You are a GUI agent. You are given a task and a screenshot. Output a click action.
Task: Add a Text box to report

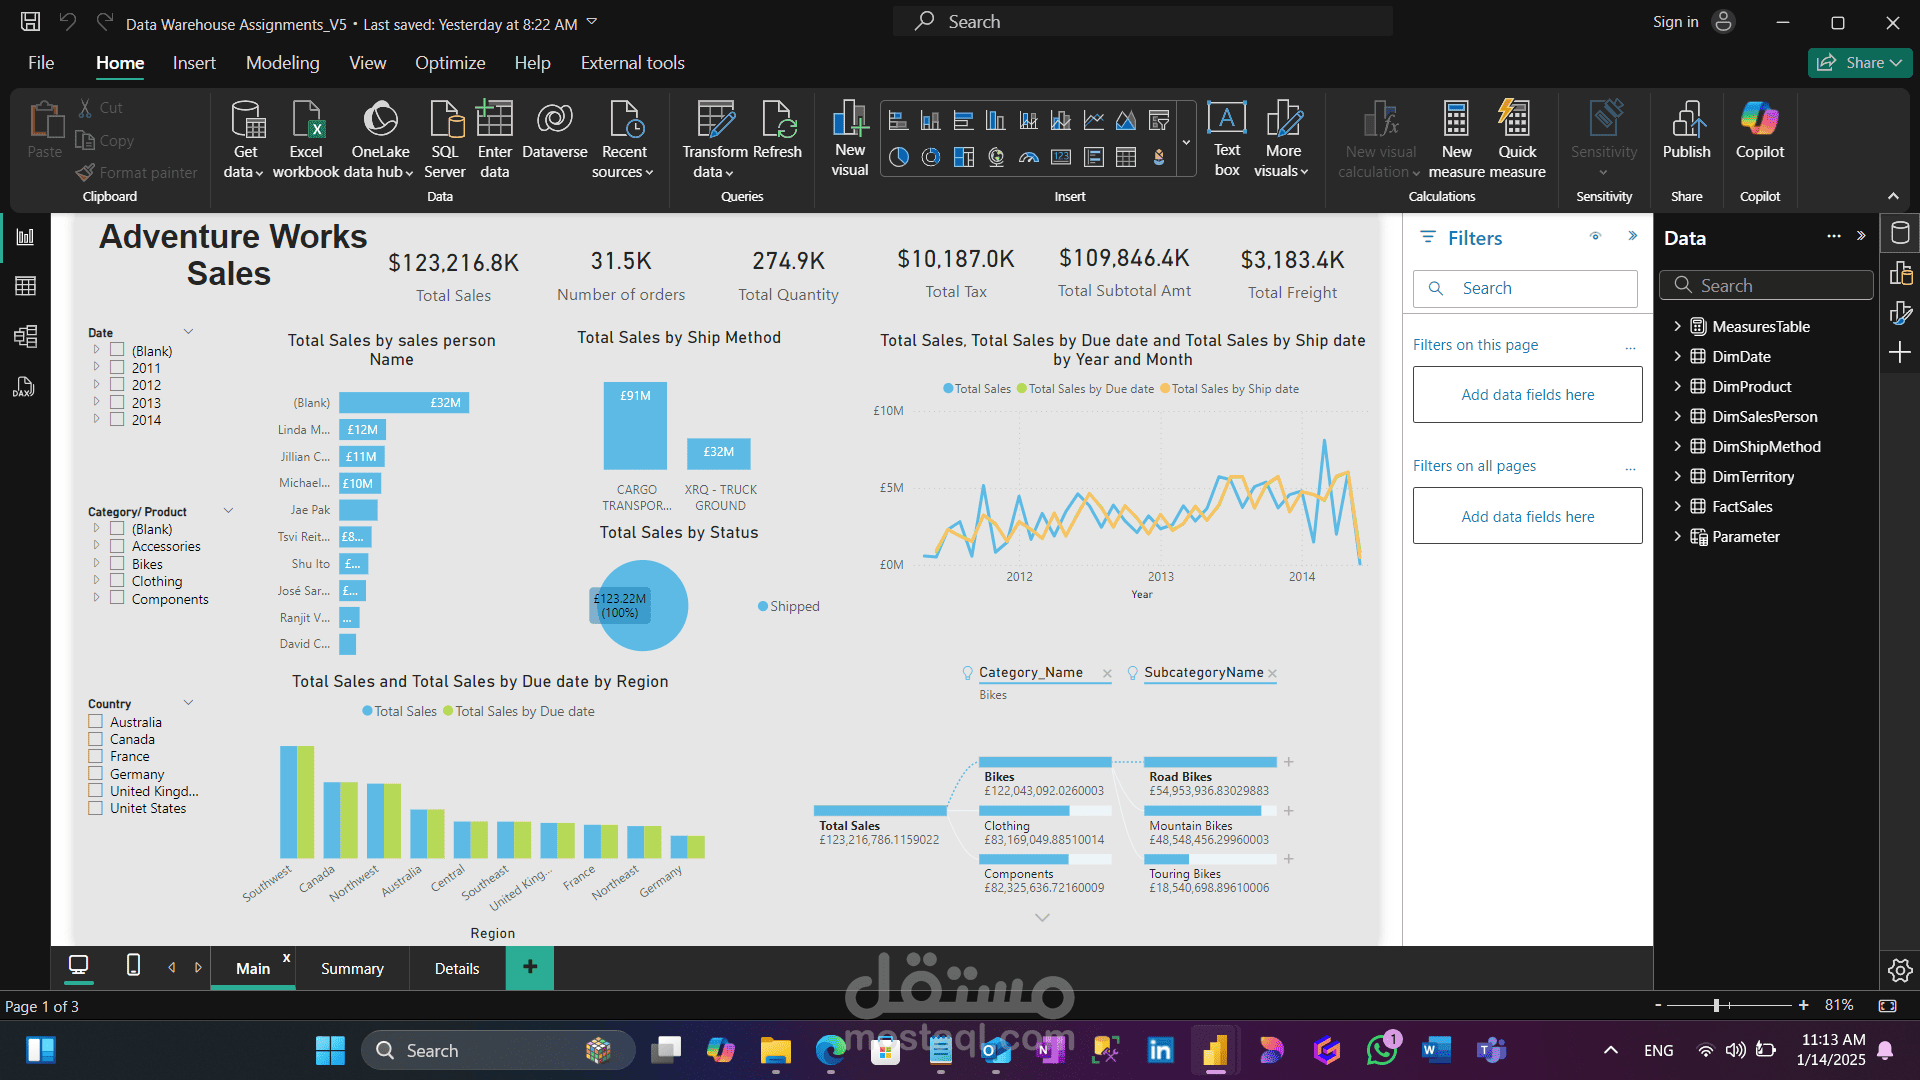[1227, 140]
